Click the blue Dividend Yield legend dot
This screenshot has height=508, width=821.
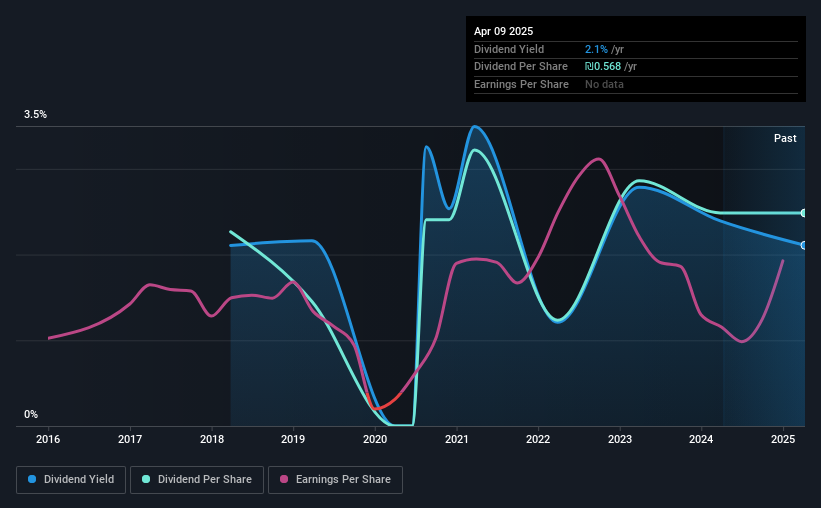[32, 479]
